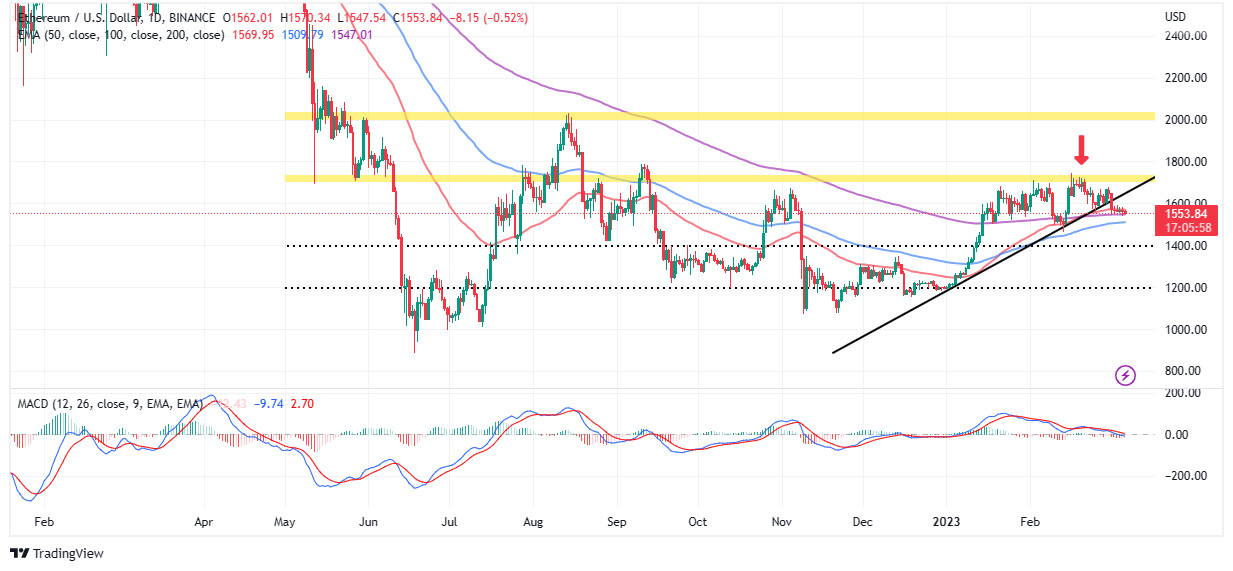Click the TradingView logo icon
This screenshot has width=1233, height=571.
[x=20, y=553]
